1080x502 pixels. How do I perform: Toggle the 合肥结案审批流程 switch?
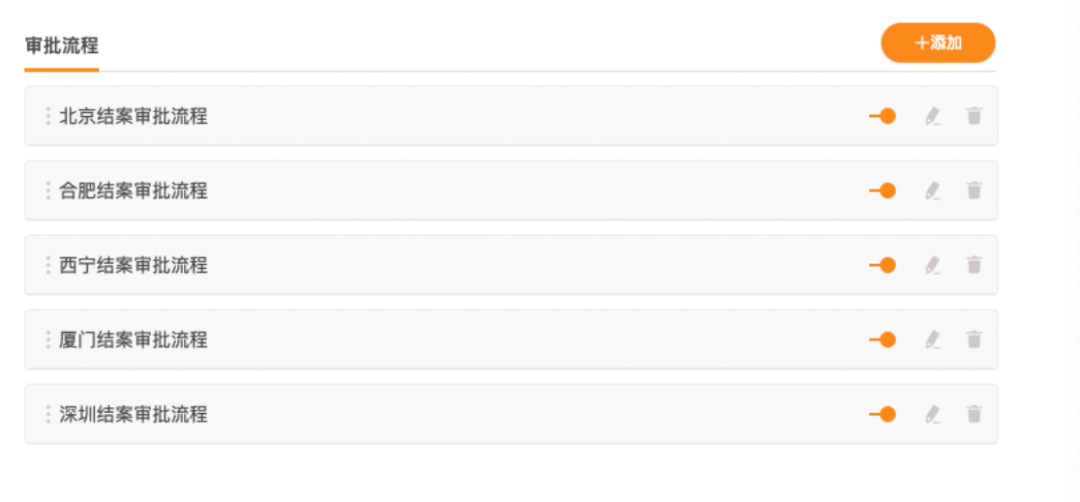coord(882,191)
